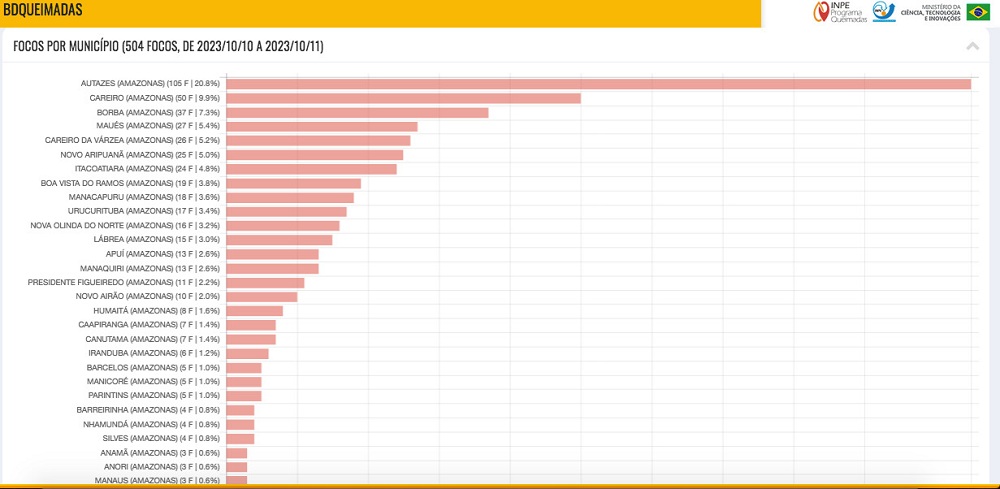1000x489 pixels.
Task: Click the Focos por Município panel title
Action: [x=168, y=46]
